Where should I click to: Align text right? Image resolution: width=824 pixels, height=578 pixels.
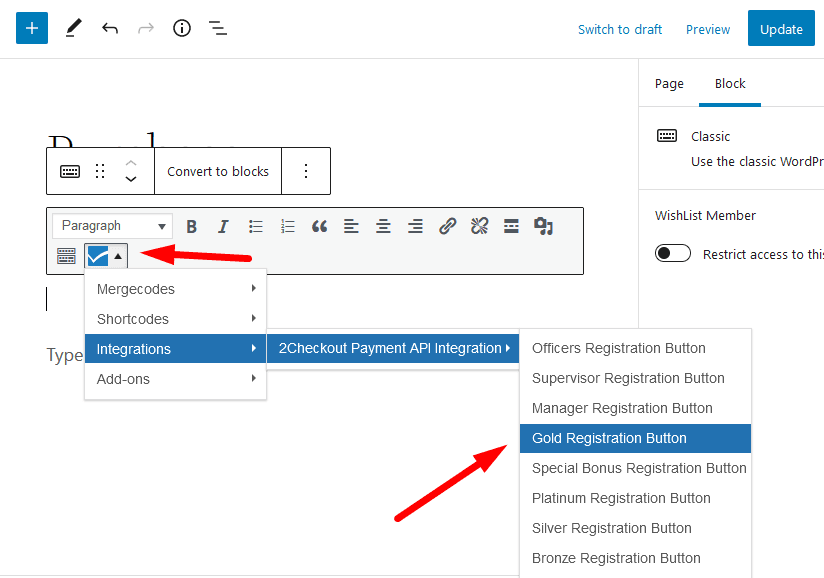[x=415, y=226]
